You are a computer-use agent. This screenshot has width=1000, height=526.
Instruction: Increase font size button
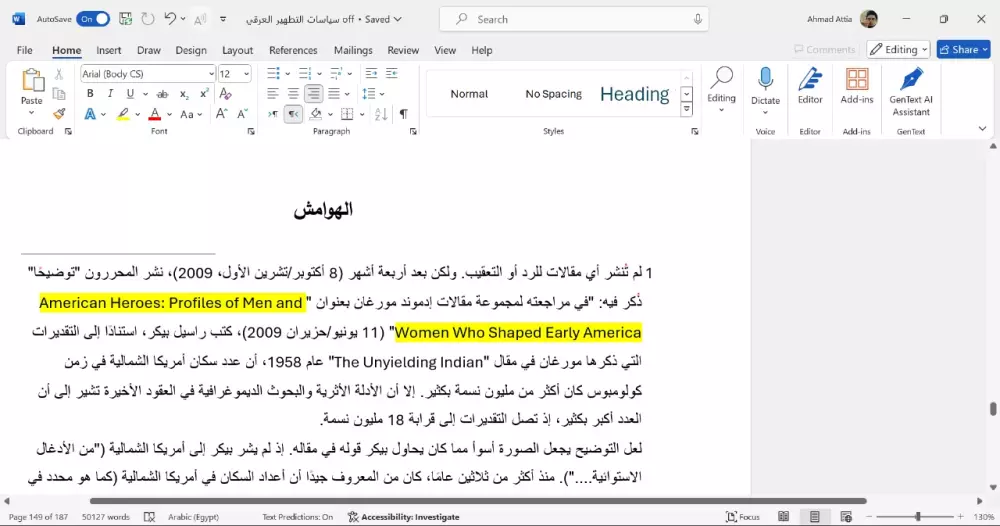point(221,114)
